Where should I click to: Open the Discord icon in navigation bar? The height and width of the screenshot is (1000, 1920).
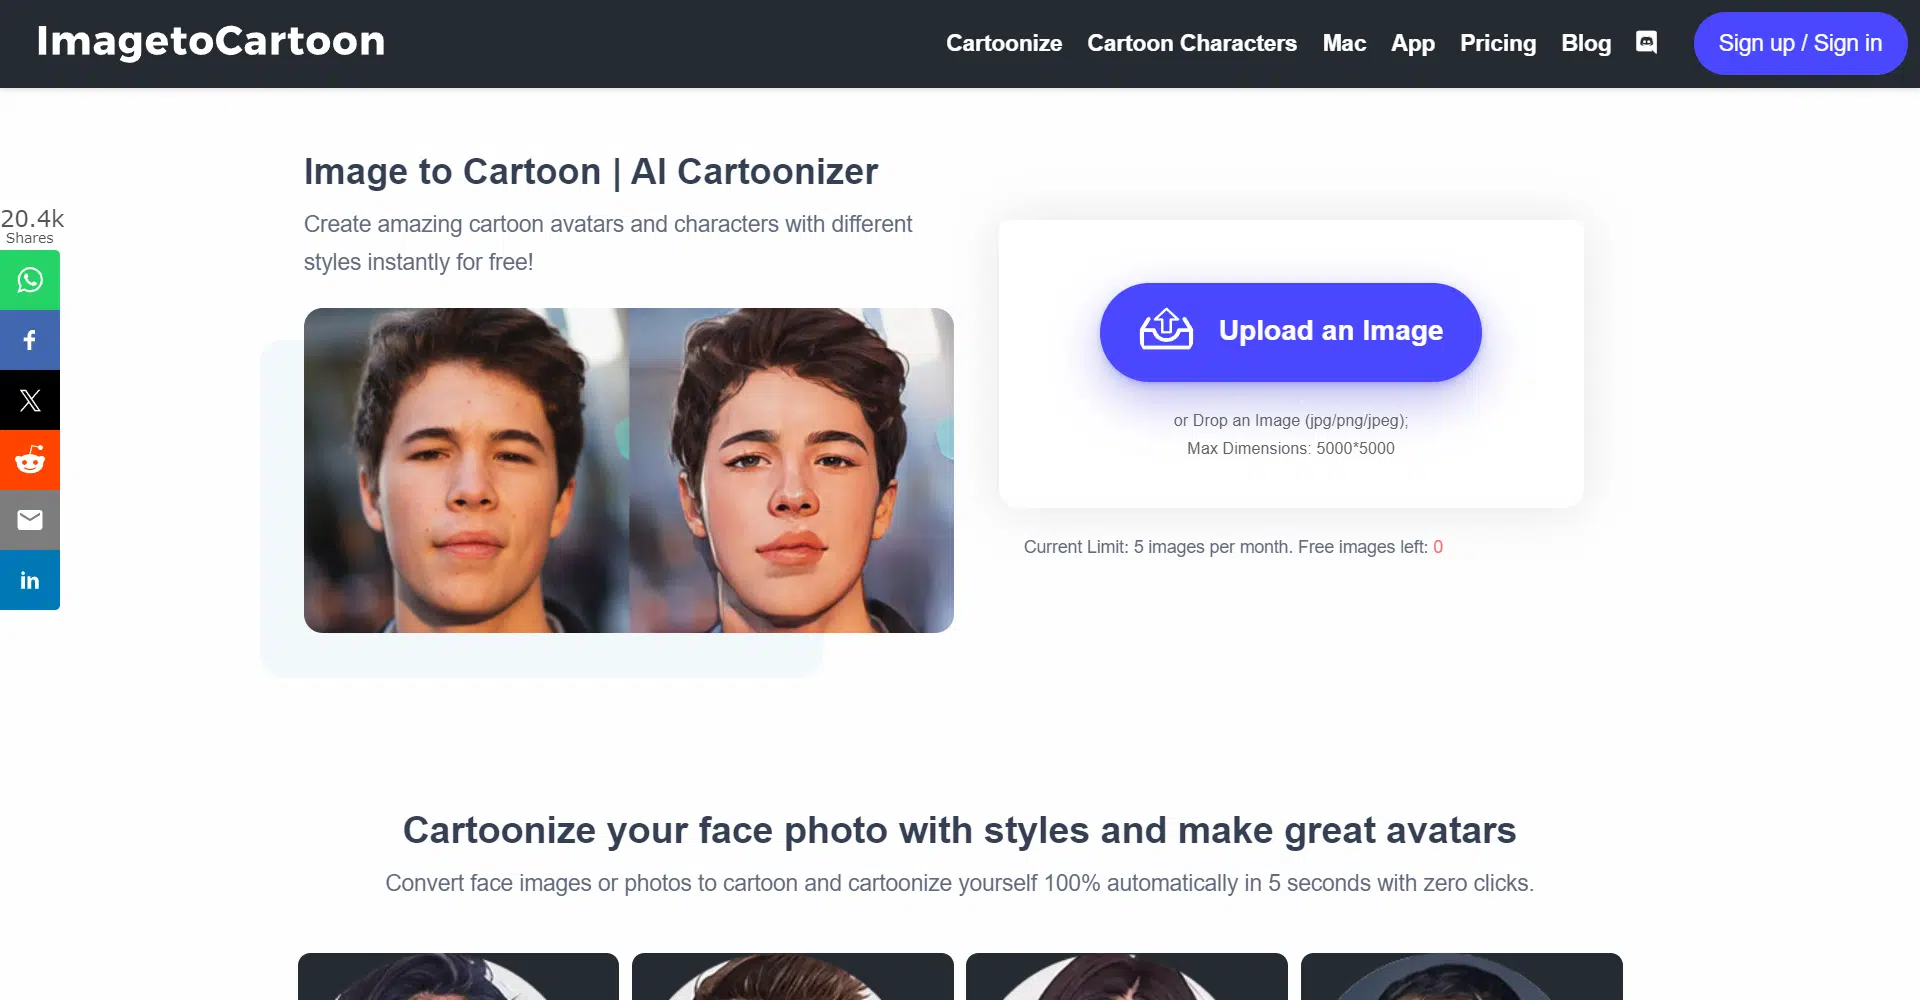[x=1646, y=42]
